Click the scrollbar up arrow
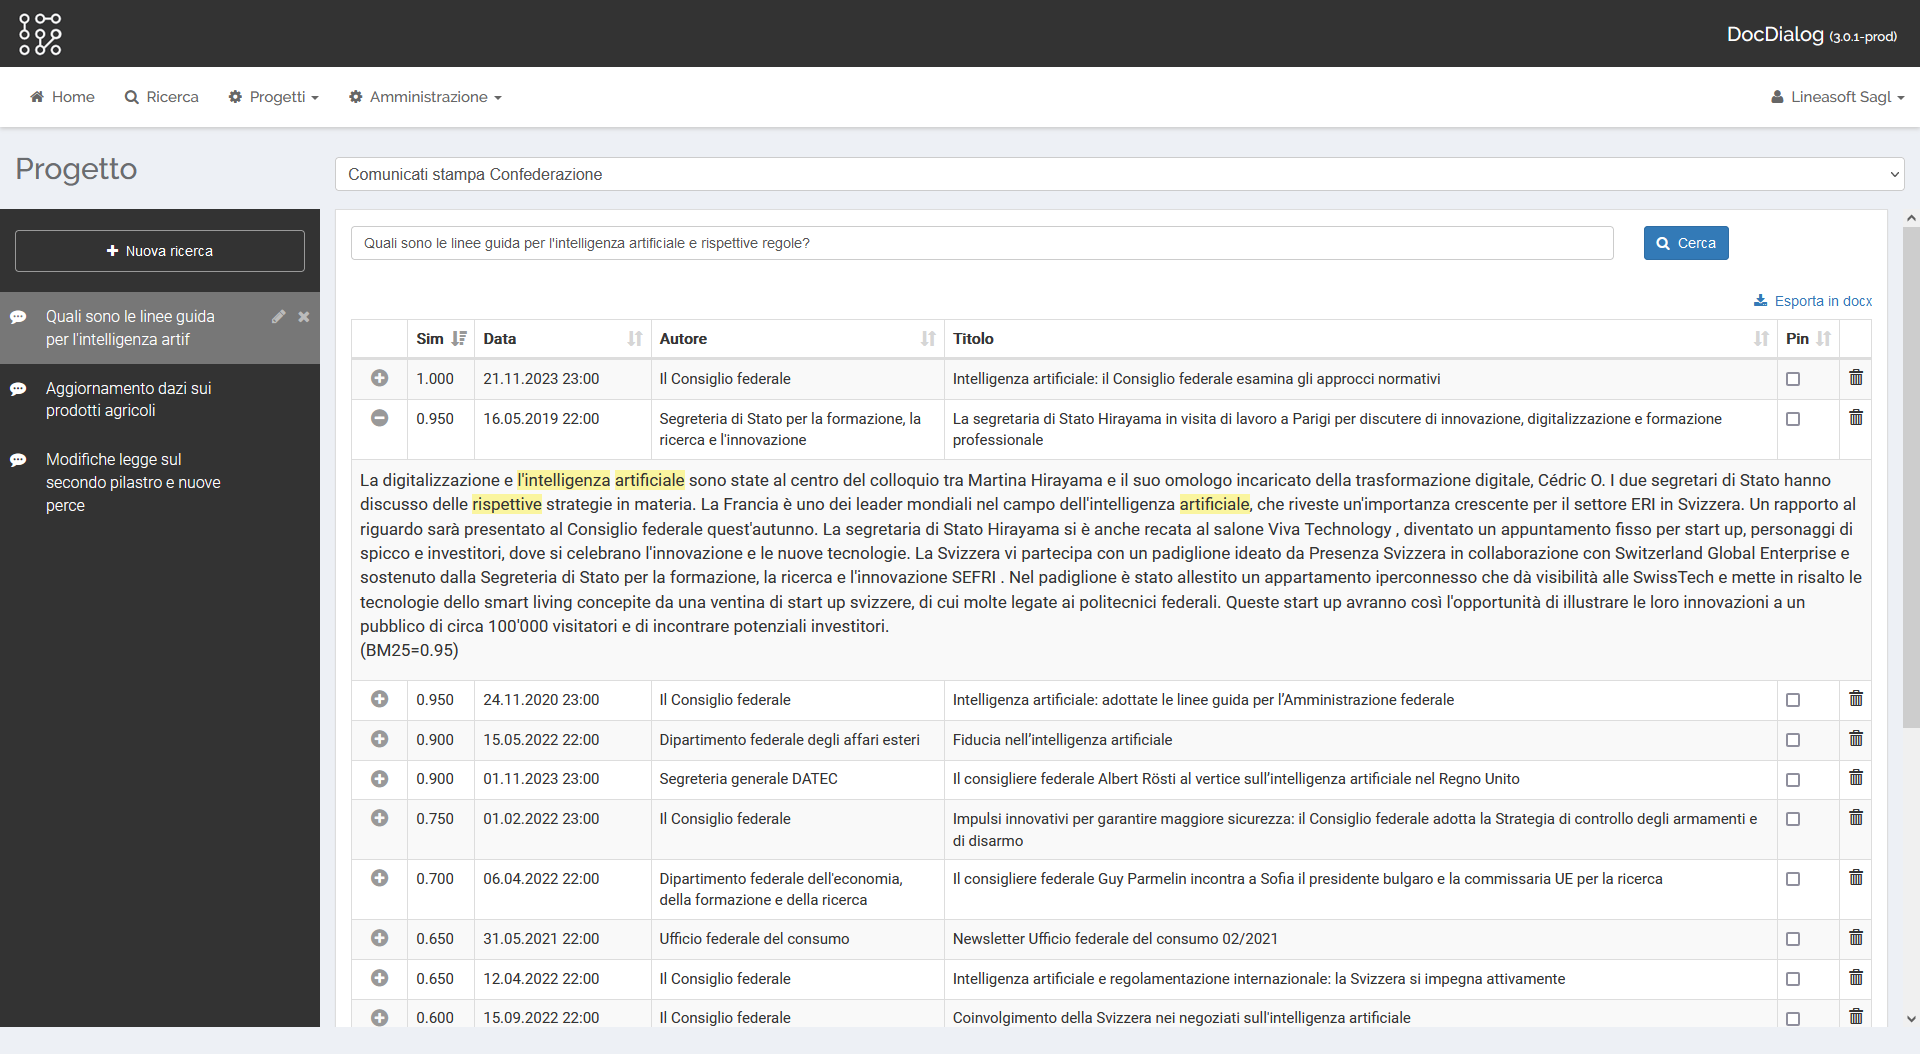Screen dimensions: 1920x1054 pyautogui.click(x=1911, y=217)
